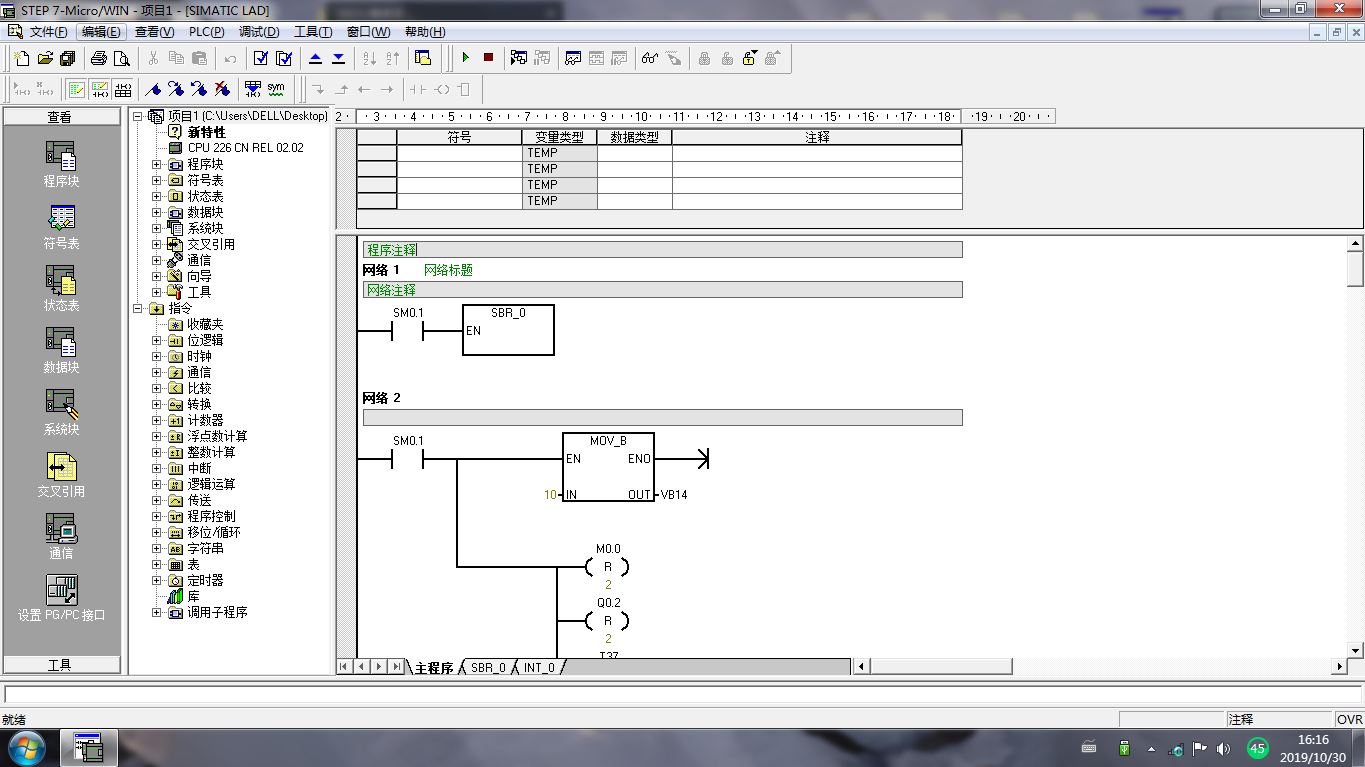Toggle the symbol information table button

122,89
